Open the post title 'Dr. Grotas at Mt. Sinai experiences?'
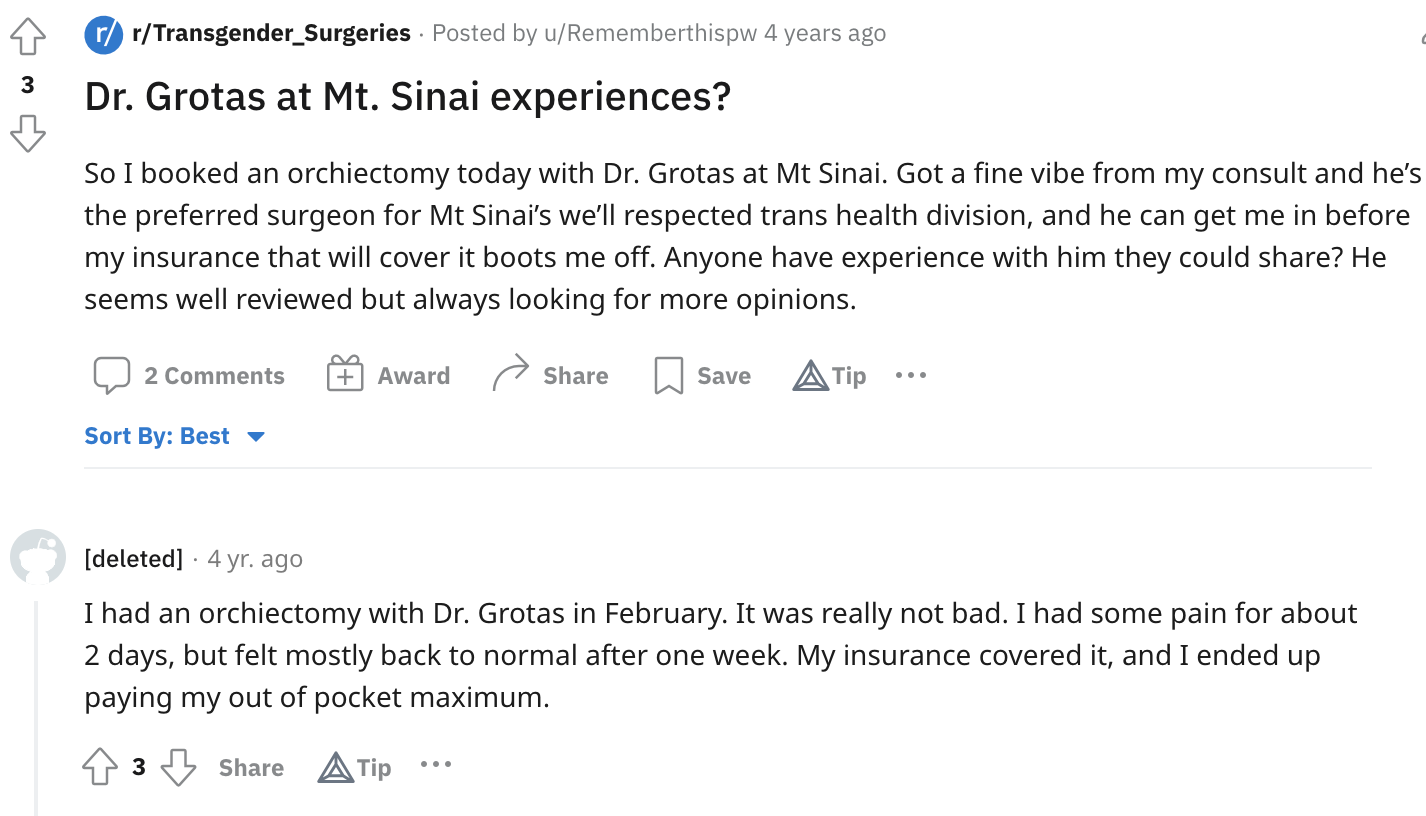Screen dimensions: 1426x816 tap(408, 96)
